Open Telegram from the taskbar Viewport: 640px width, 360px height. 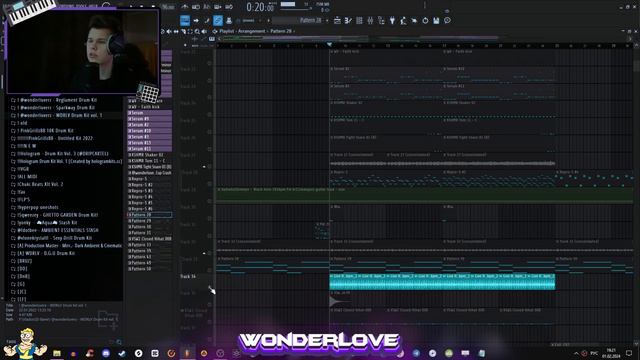[x=416, y=353]
